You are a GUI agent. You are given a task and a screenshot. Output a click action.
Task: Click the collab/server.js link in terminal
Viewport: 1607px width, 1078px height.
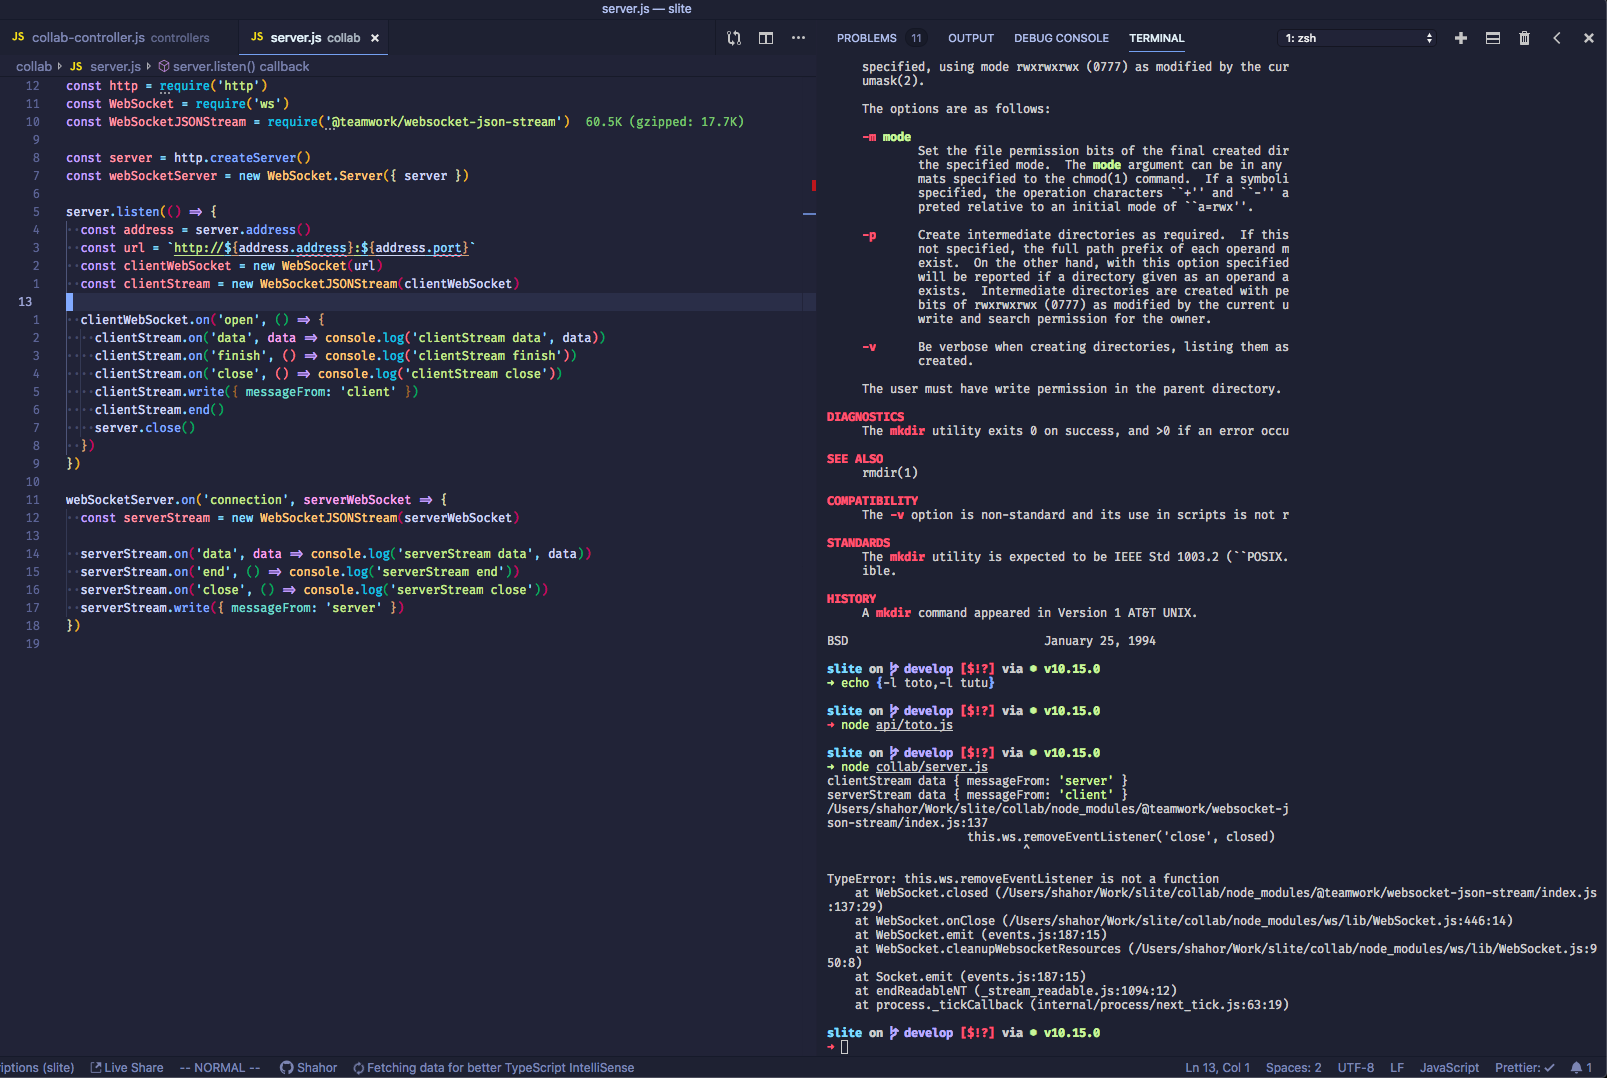click(x=931, y=766)
